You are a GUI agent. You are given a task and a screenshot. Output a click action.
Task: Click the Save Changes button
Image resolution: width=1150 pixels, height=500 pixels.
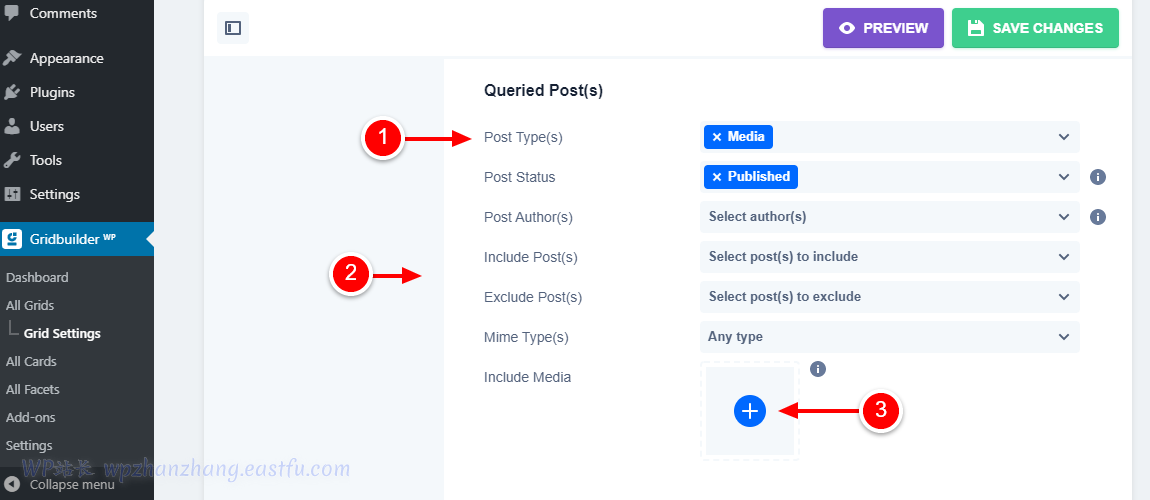coord(1035,28)
